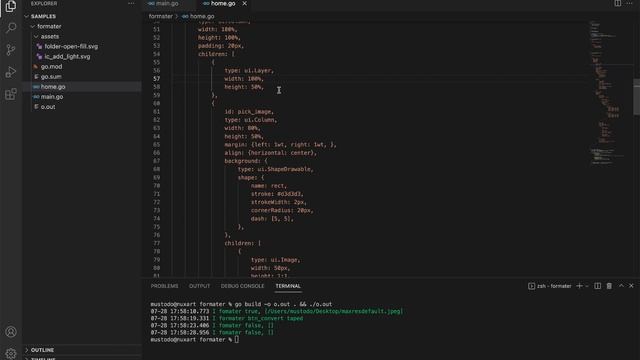Open the Extensions view
The height and width of the screenshot is (360, 640).
[x=11, y=94]
